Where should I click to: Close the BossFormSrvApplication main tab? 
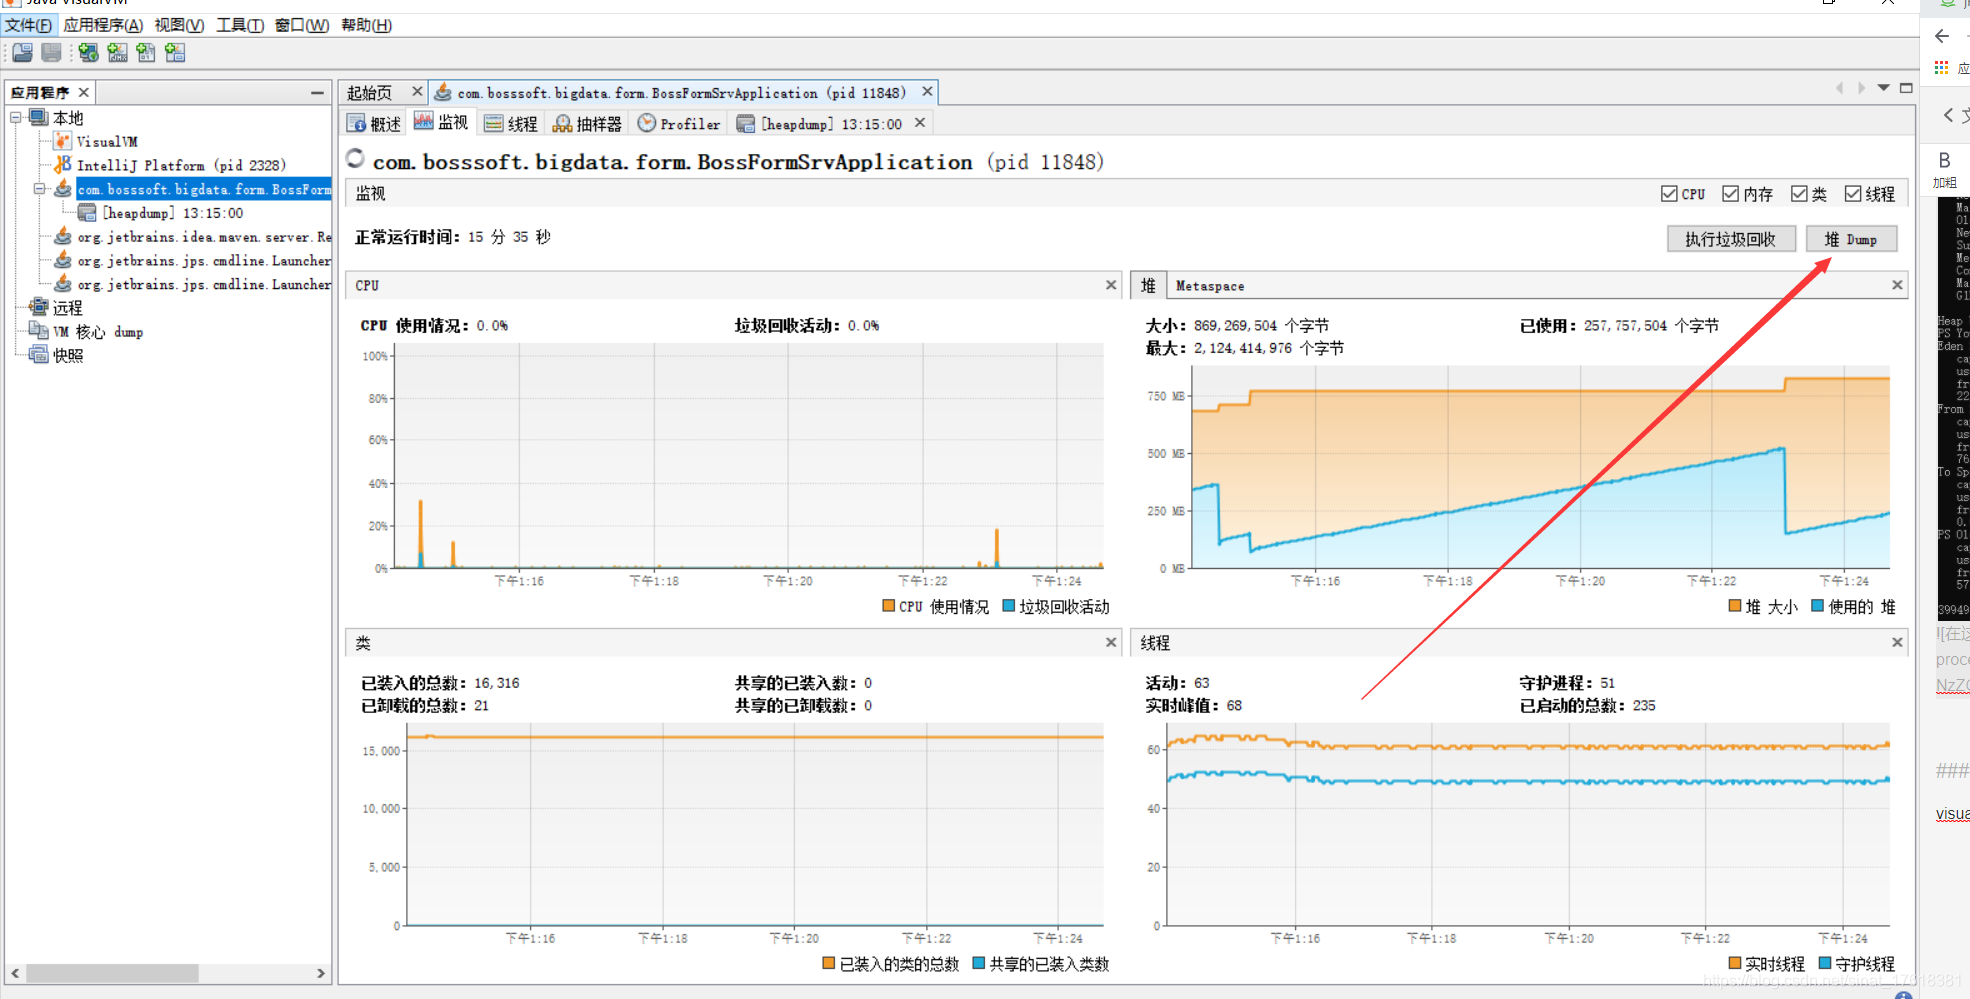pyautogui.click(x=927, y=92)
